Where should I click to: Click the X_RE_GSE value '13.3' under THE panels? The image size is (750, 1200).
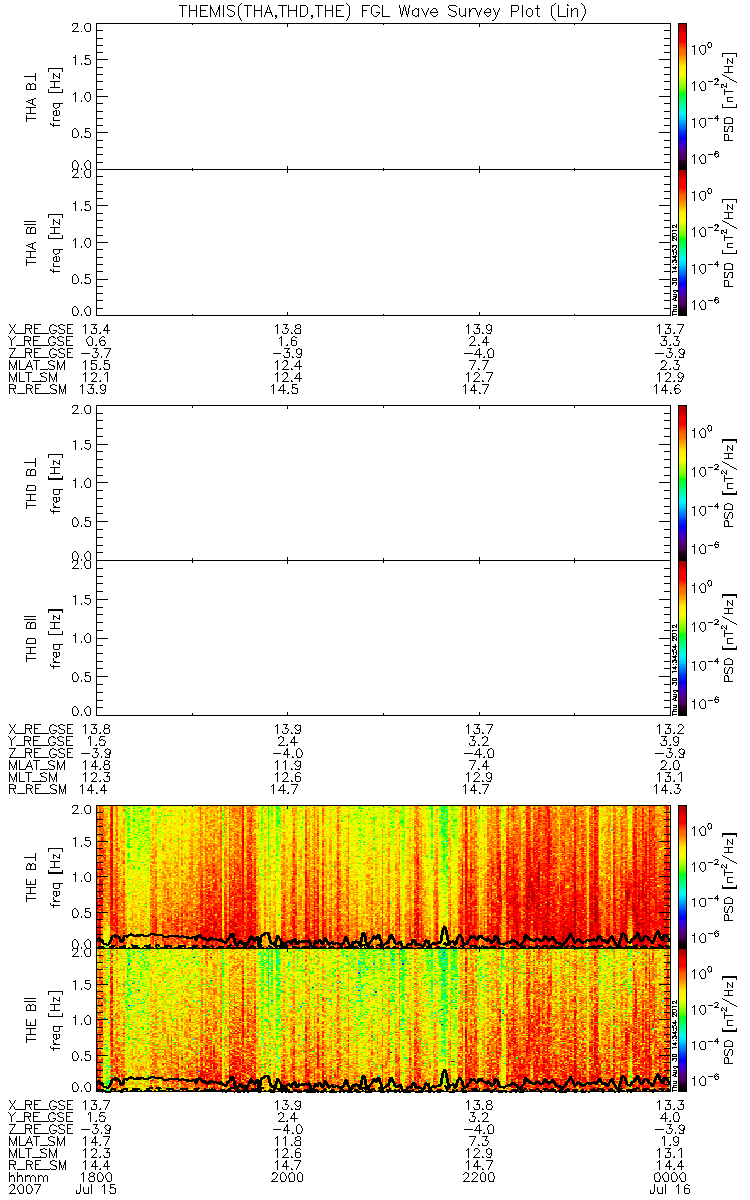click(x=668, y=1108)
